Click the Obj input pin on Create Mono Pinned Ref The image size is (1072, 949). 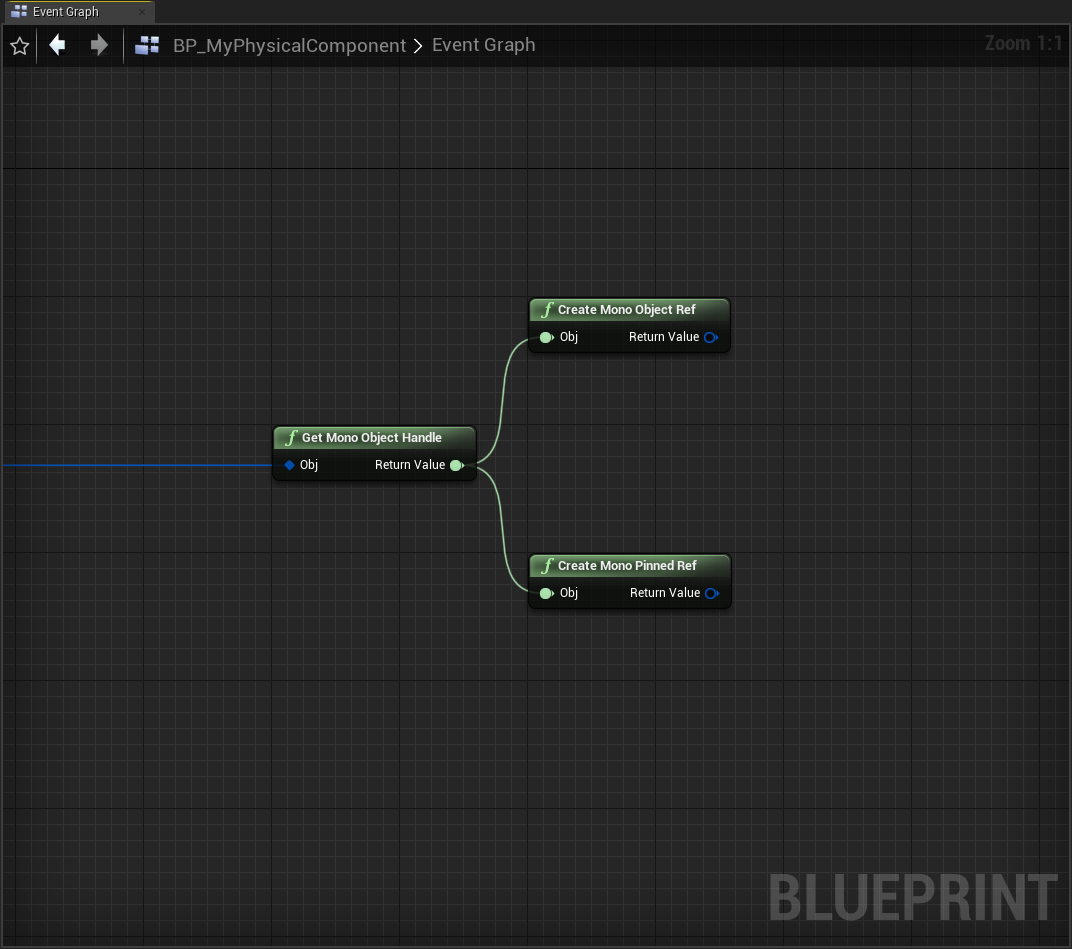(x=546, y=593)
